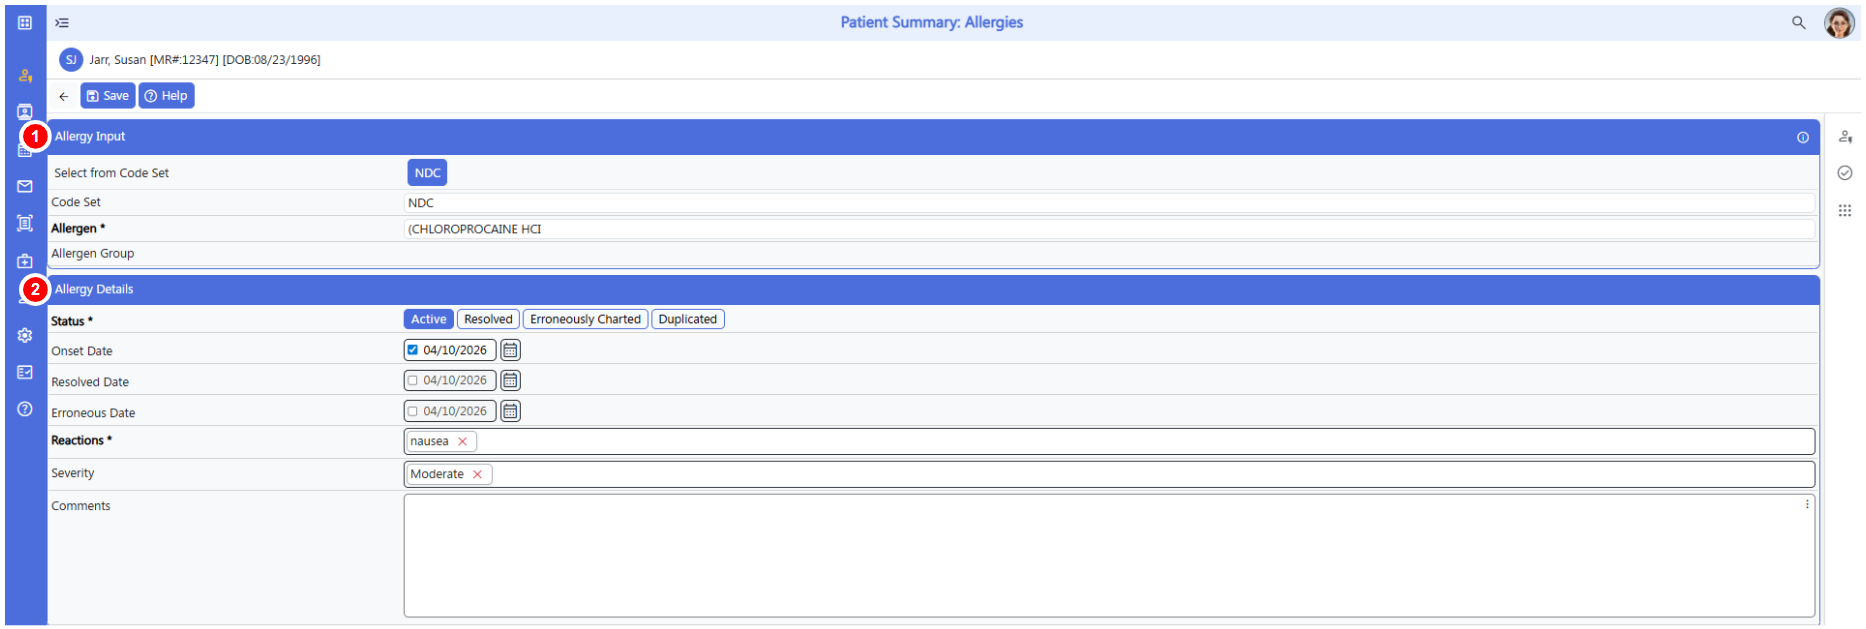Enable the Resolved Date checkbox
The width and height of the screenshot is (1866, 629).
tap(412, 381)
